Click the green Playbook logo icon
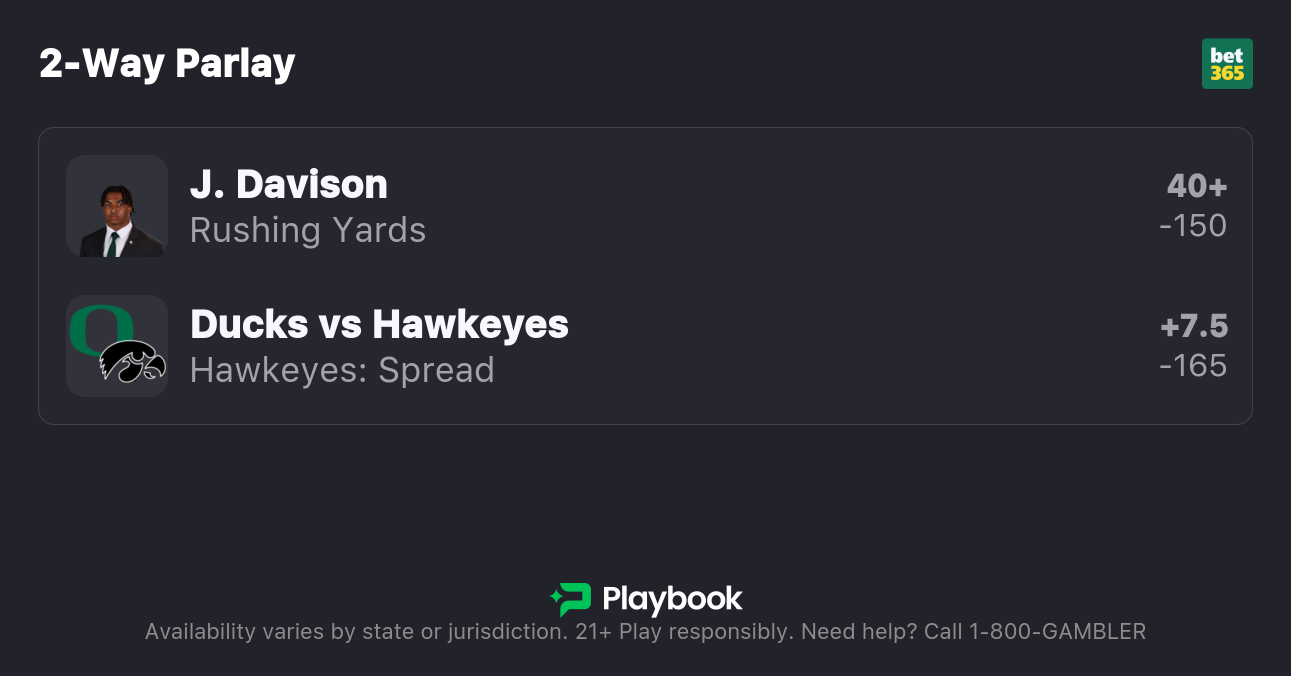 [571, 599]
